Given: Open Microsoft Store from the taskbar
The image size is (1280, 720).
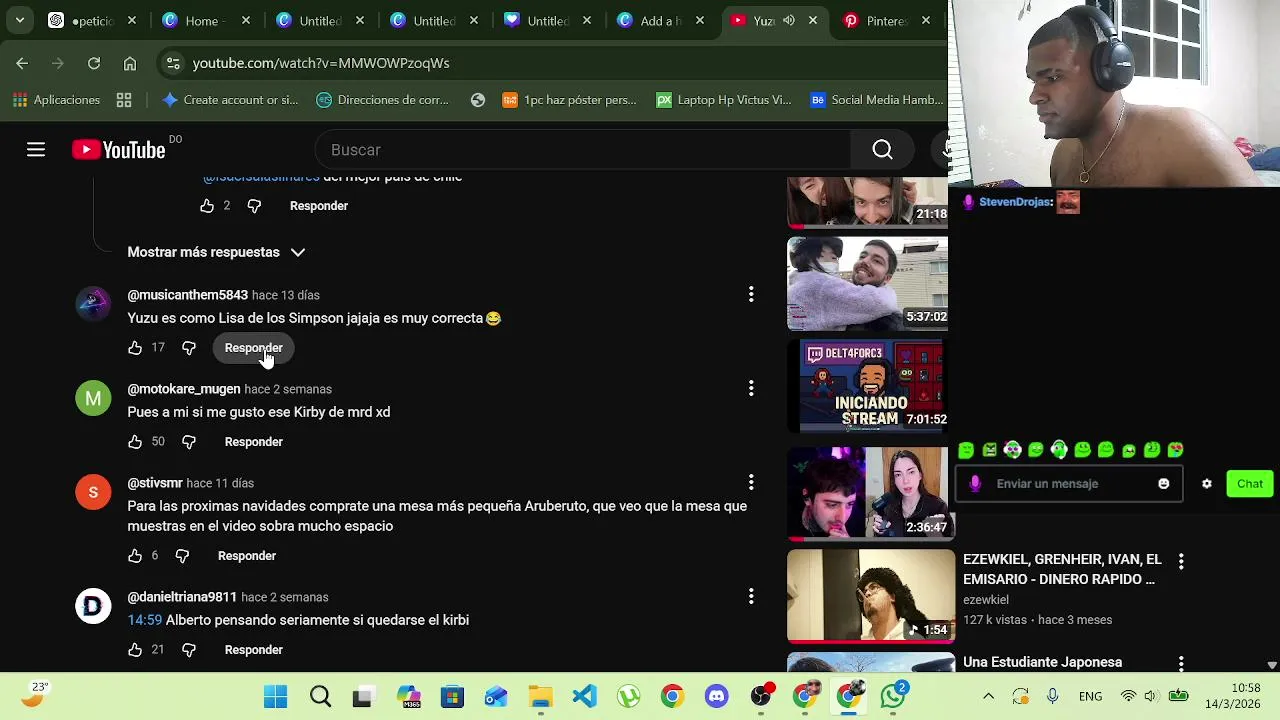Looking at the screenshot, I should tap(452, 696).
